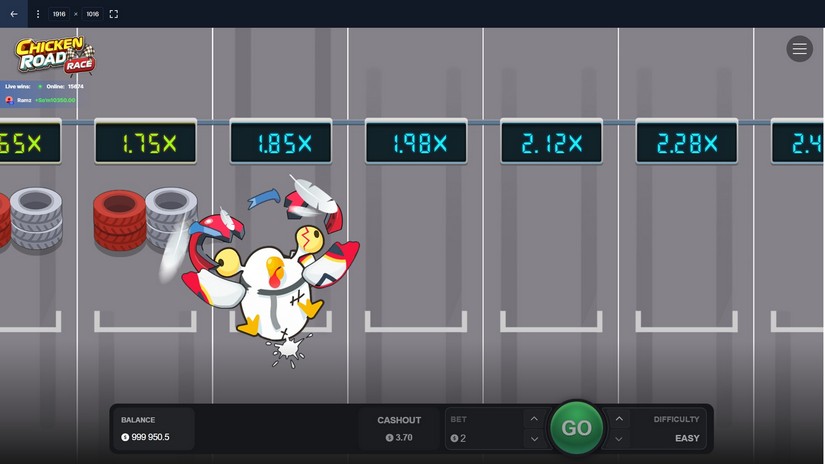The height and width of the screenshot is (464, 825).
Task: Click the Cashout 3.70 button
Action: coord(399,428)
